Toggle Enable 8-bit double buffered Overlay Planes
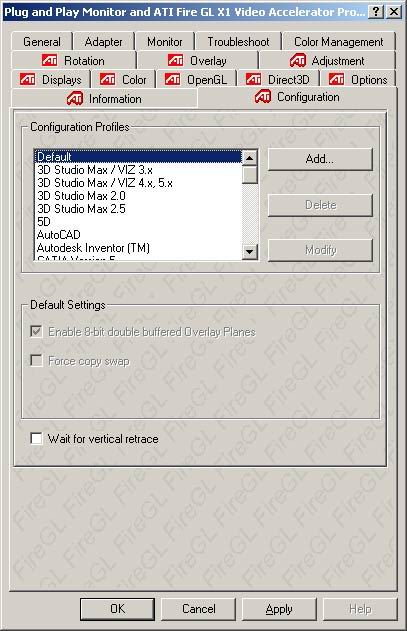 [36, 332]
